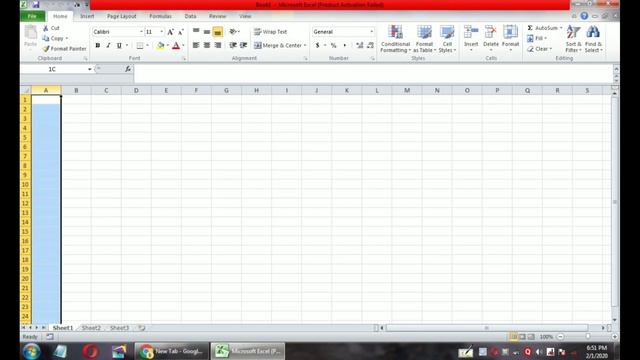Click the Copy icon
The height and width of the screenshot is (360, 640).
46,38
